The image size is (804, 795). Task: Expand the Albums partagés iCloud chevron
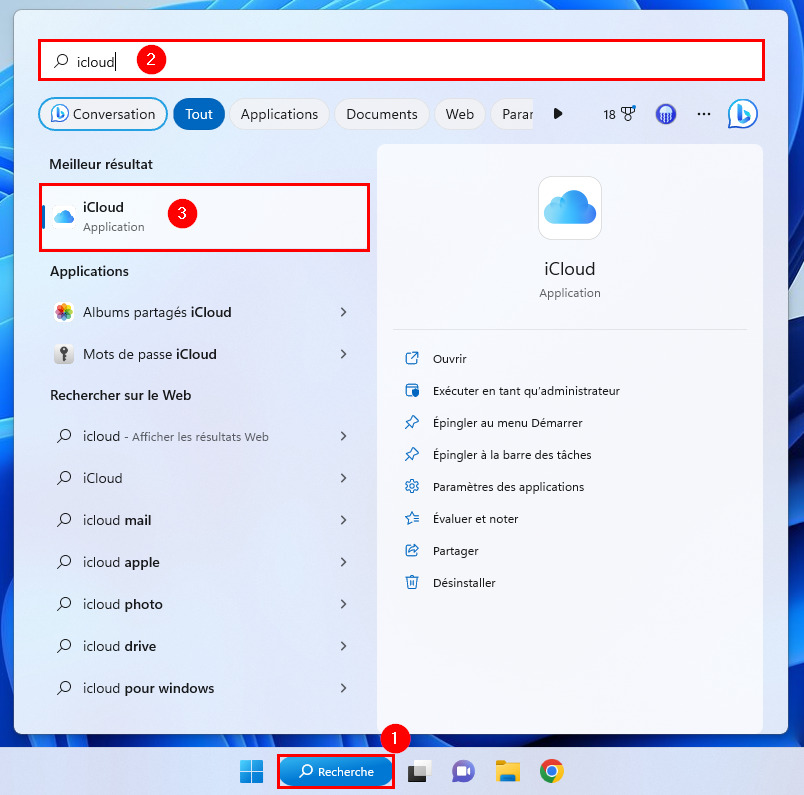344,312
